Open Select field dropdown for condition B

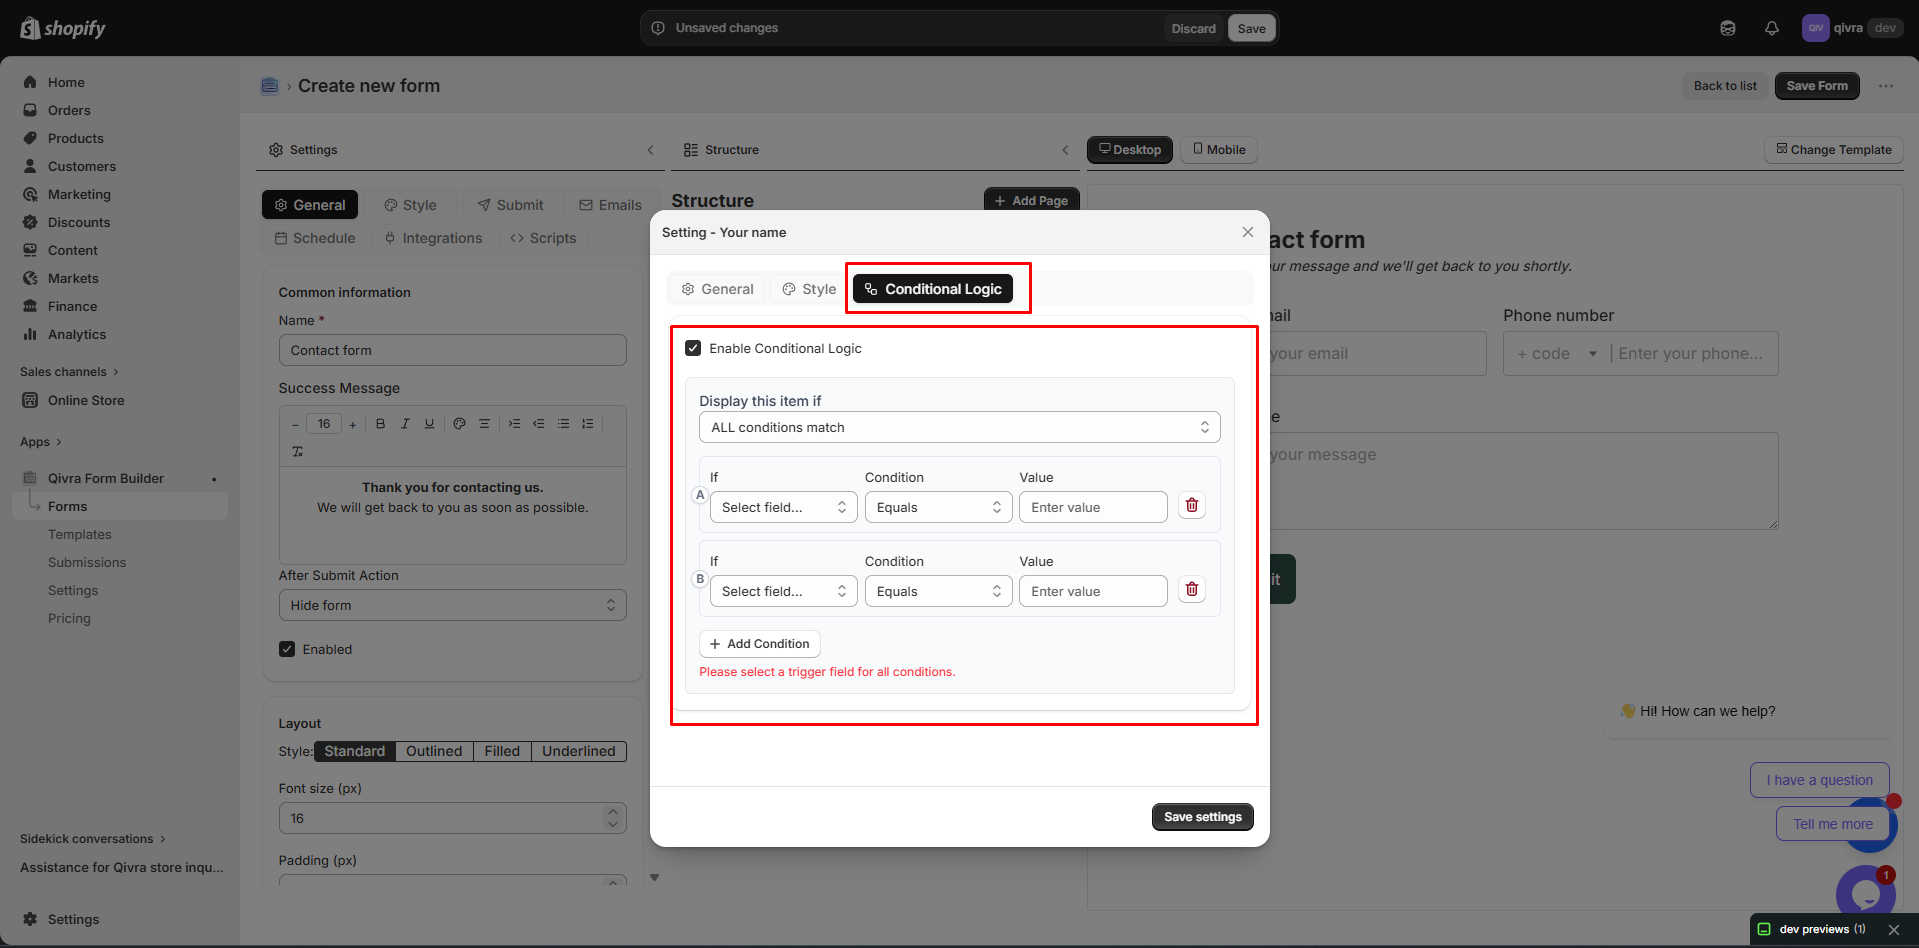(784, 591)
